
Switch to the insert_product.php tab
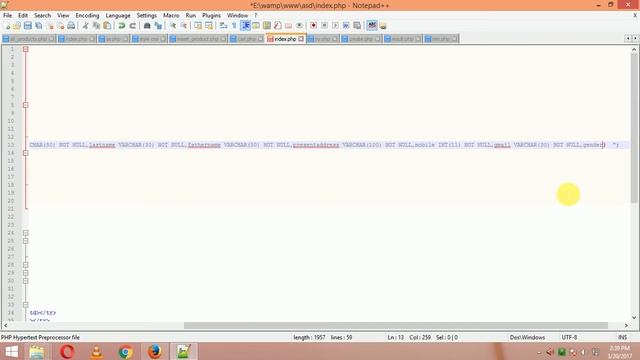pyautogui.click(x=198, y=39)
